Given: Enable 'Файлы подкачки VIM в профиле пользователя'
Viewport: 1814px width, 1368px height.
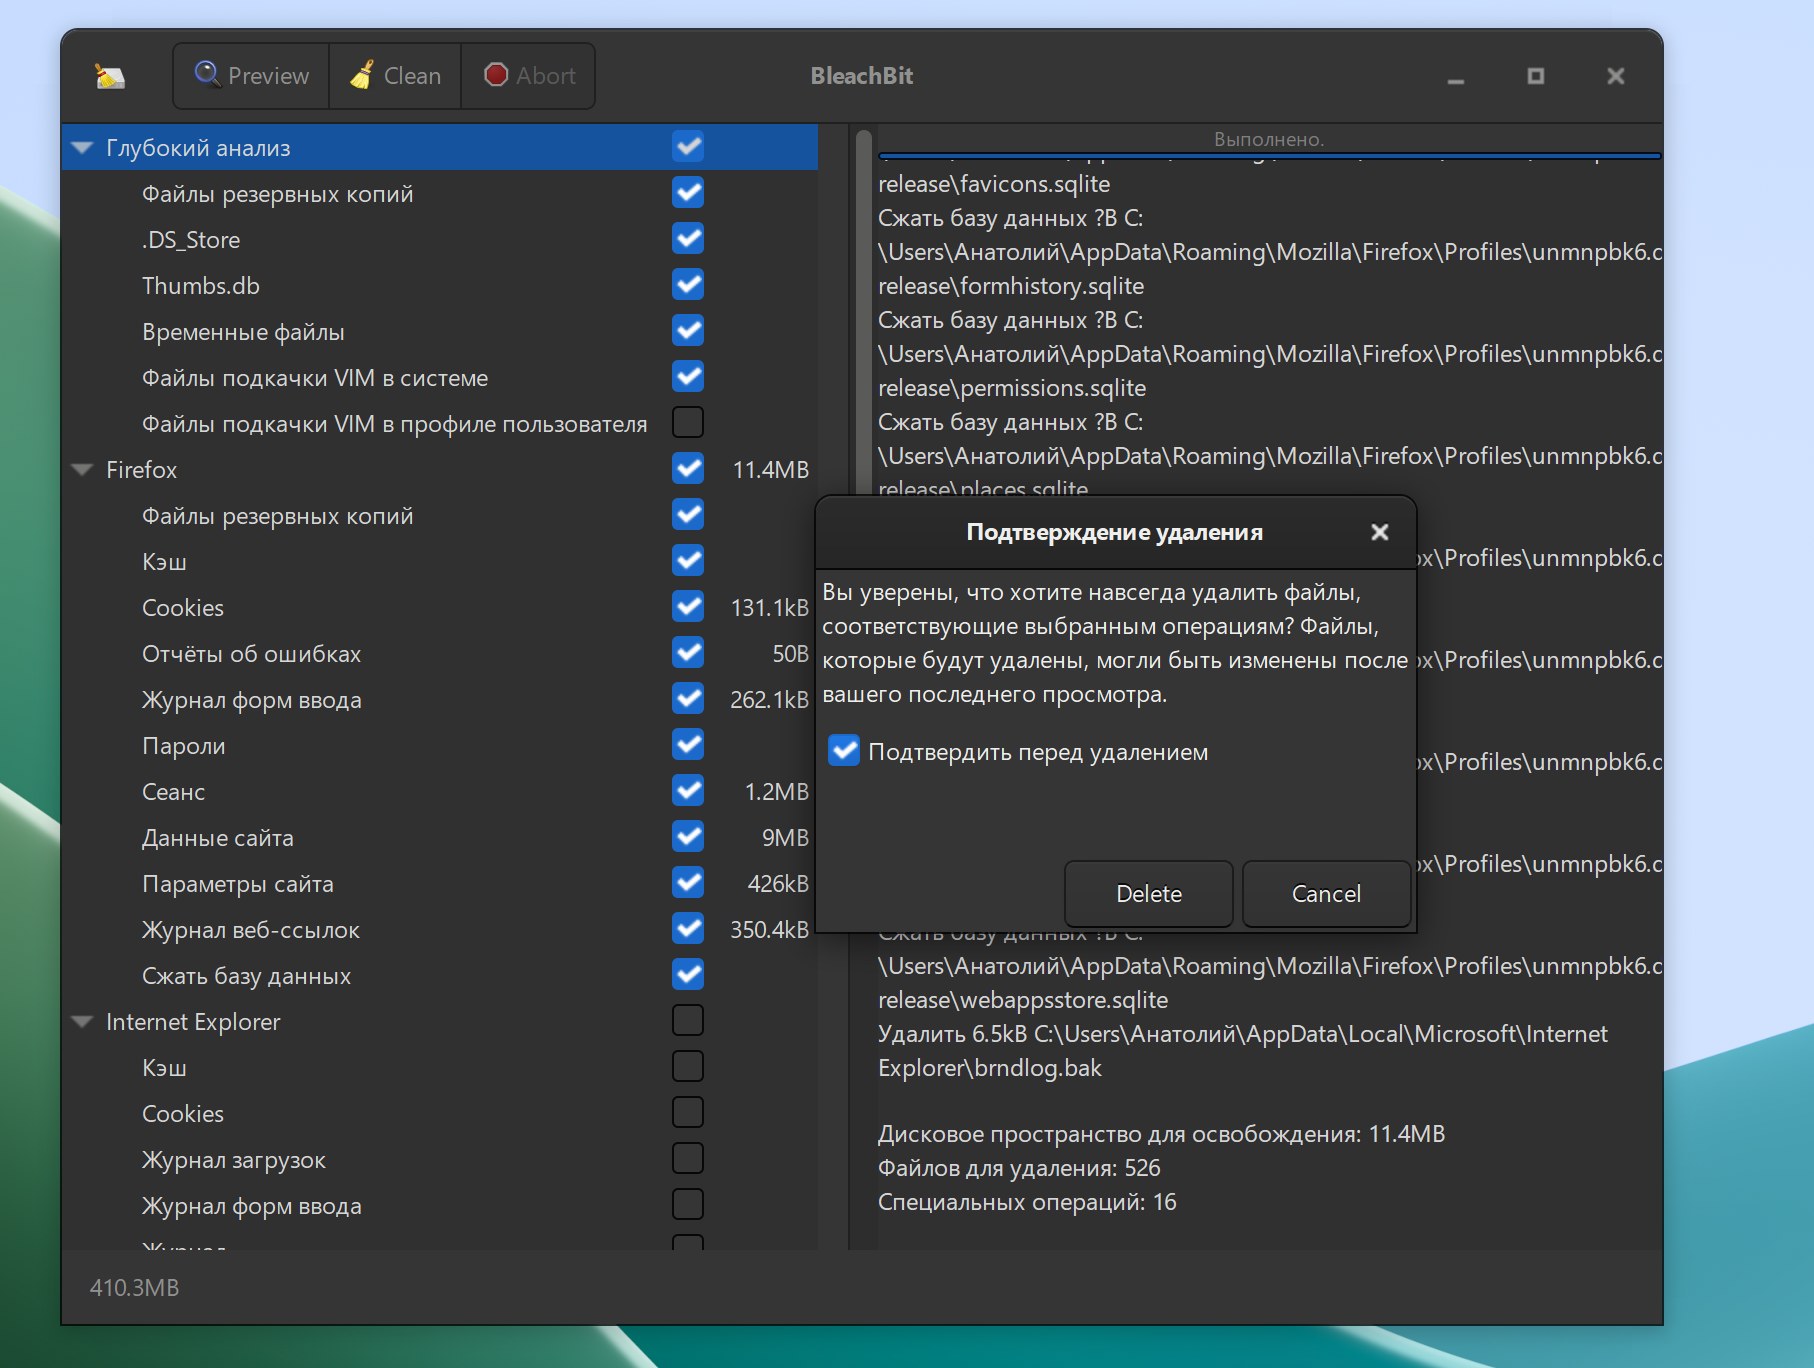Looking at the screenshot, I should pos(688,423).
